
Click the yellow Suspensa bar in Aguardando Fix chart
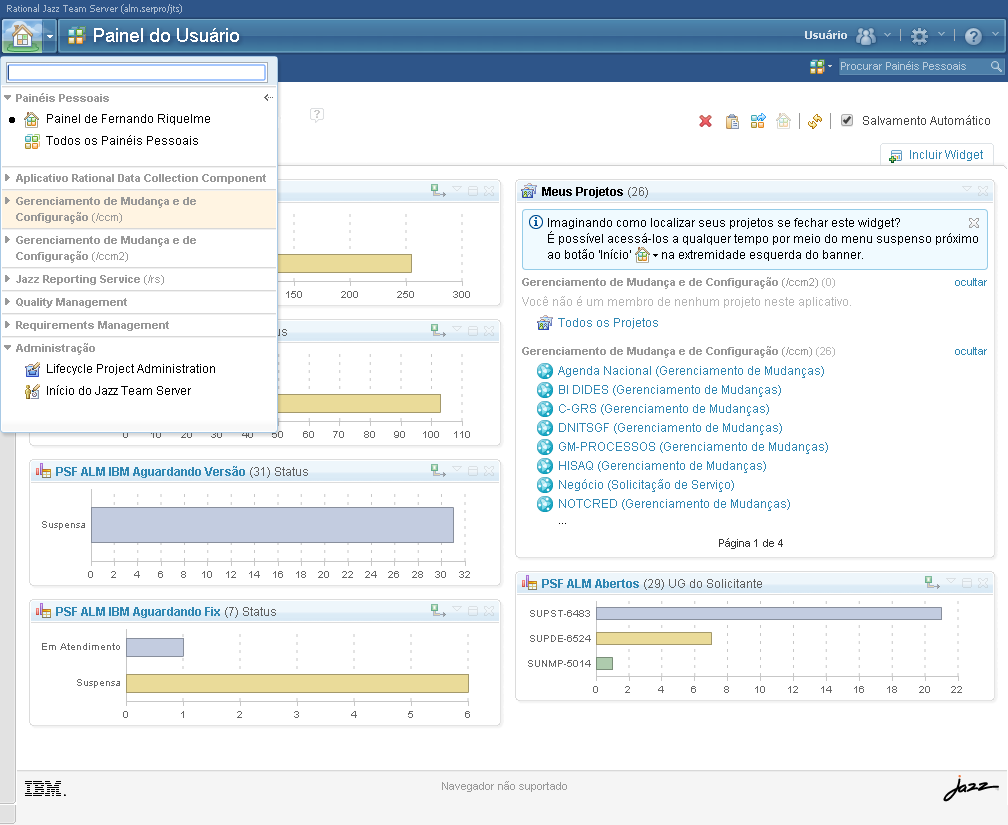point(297,684)
